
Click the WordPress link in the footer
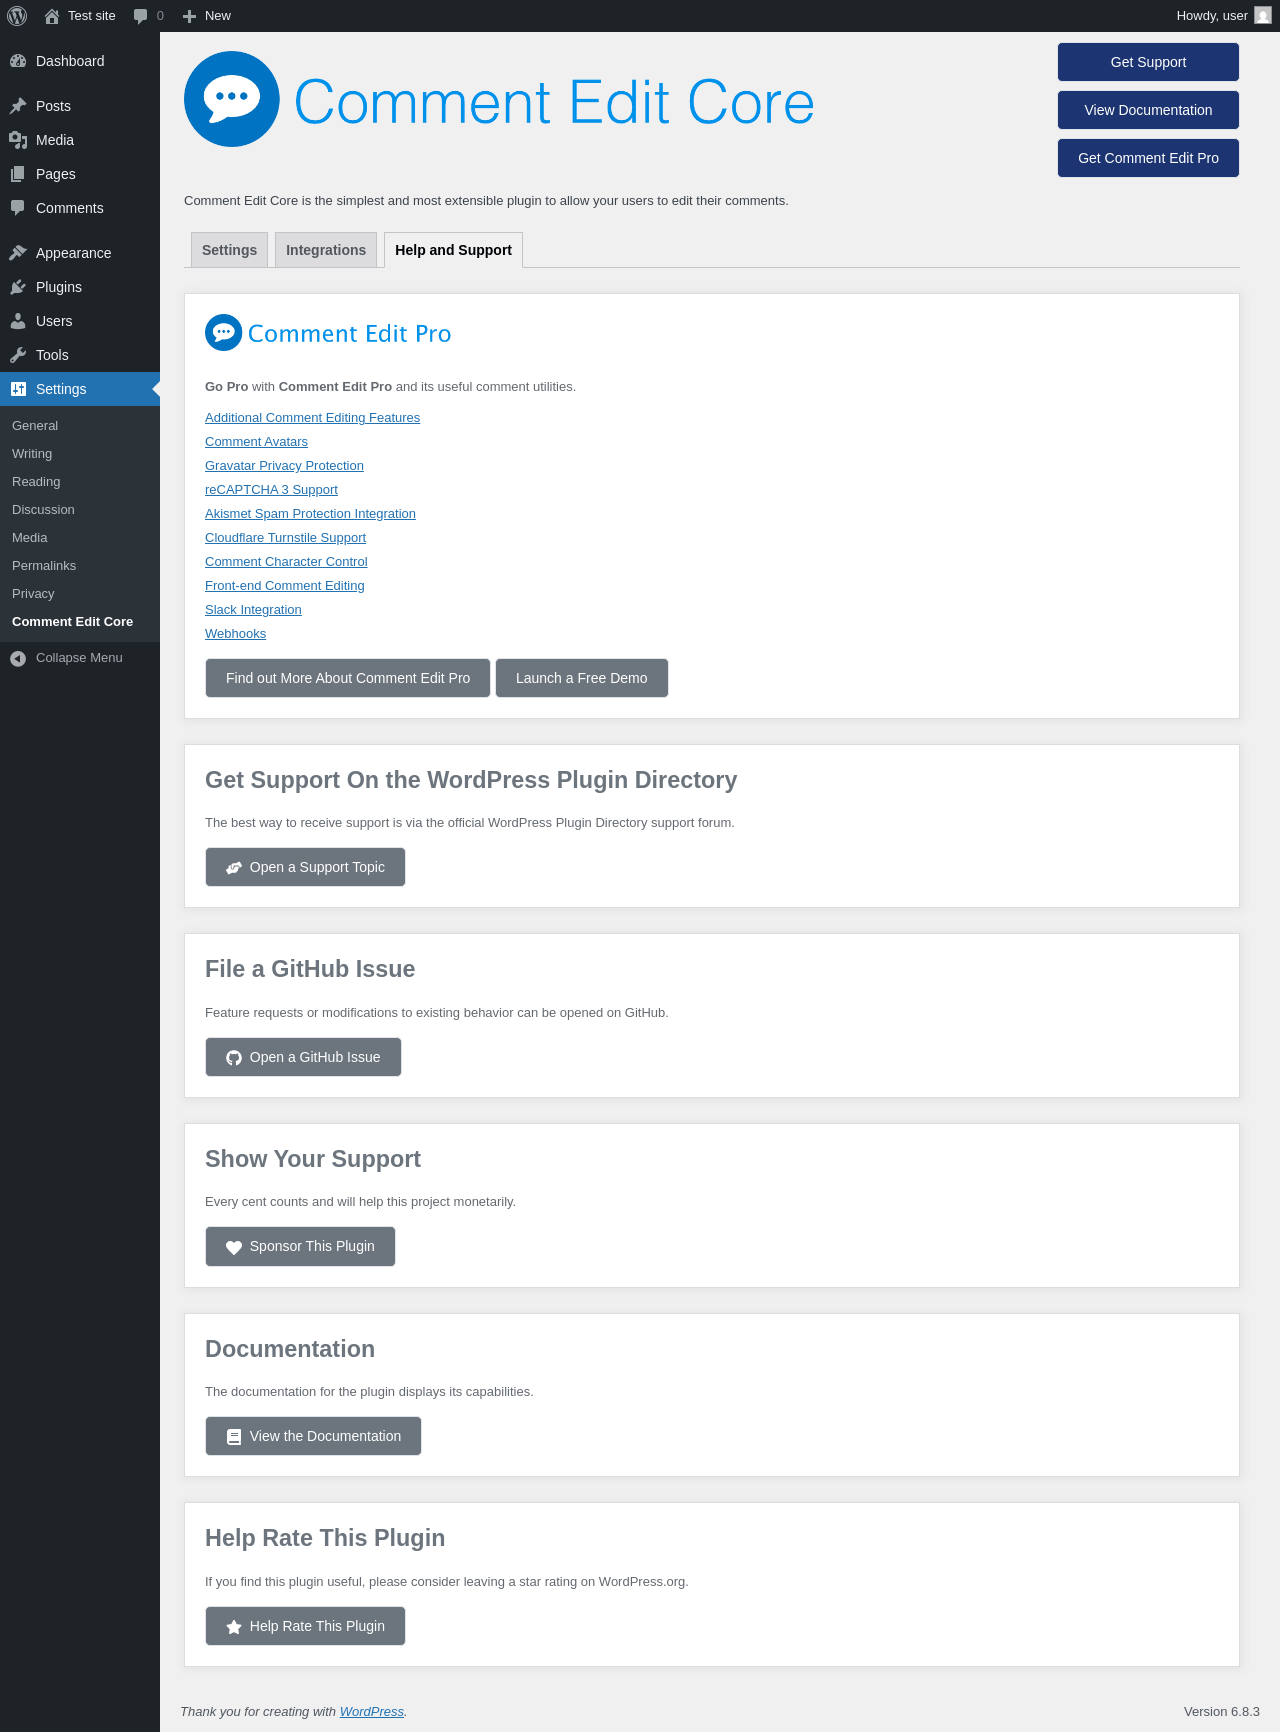point(371,1712)
